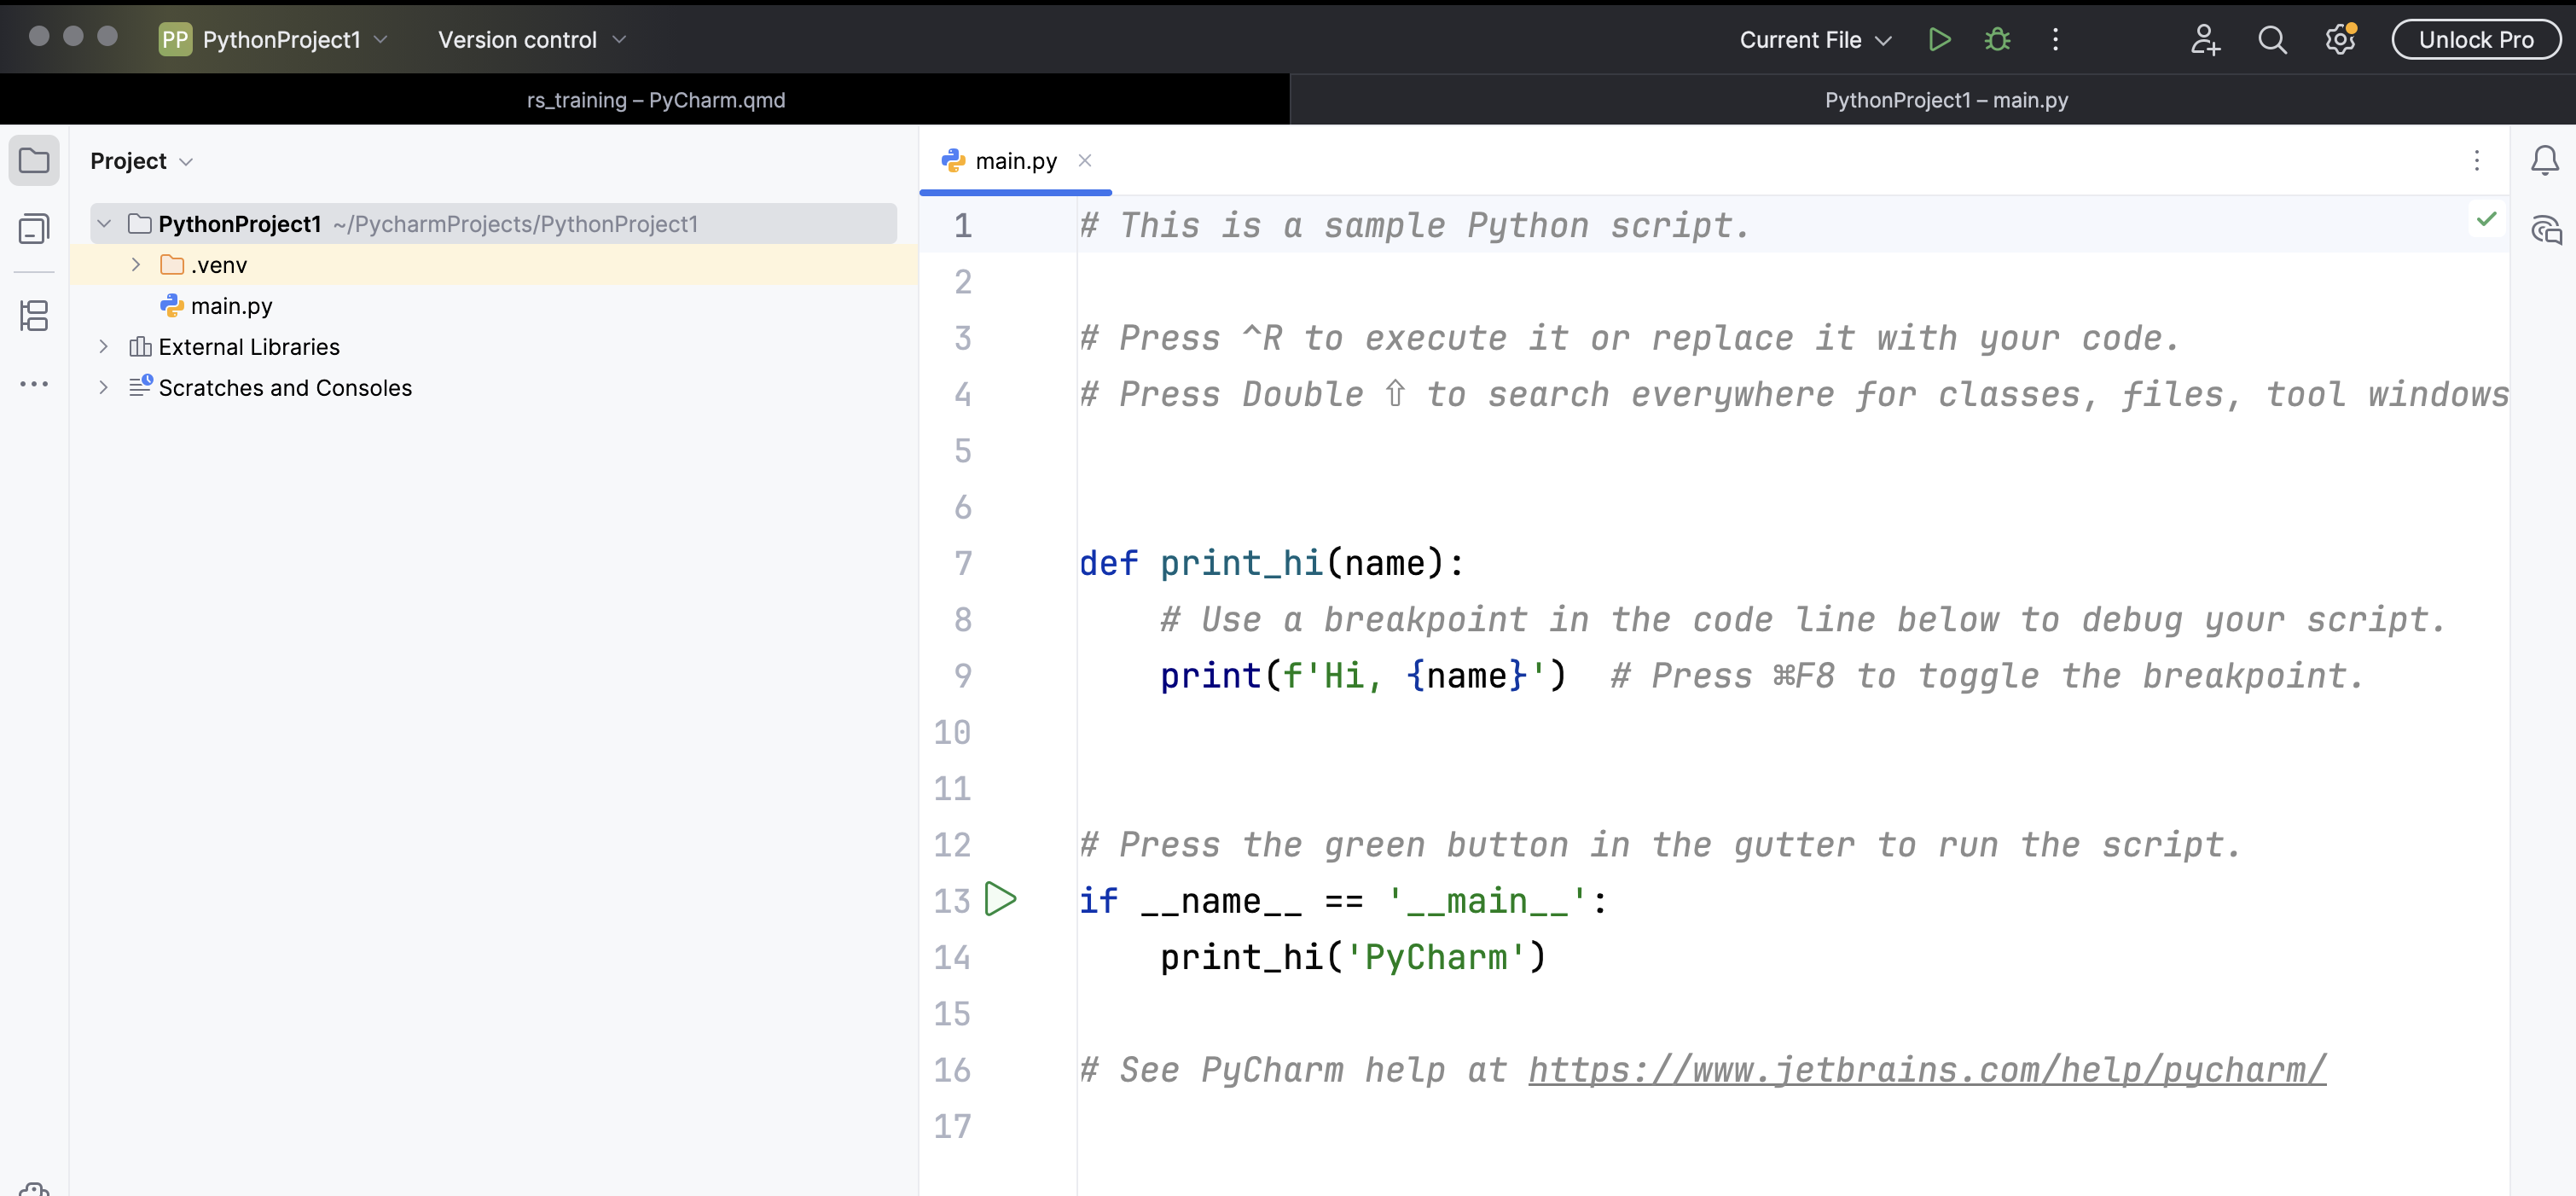Viewport: 2576px width, 1196px height.
Task: Expand External Libraries node
Action: pos(103,347)
